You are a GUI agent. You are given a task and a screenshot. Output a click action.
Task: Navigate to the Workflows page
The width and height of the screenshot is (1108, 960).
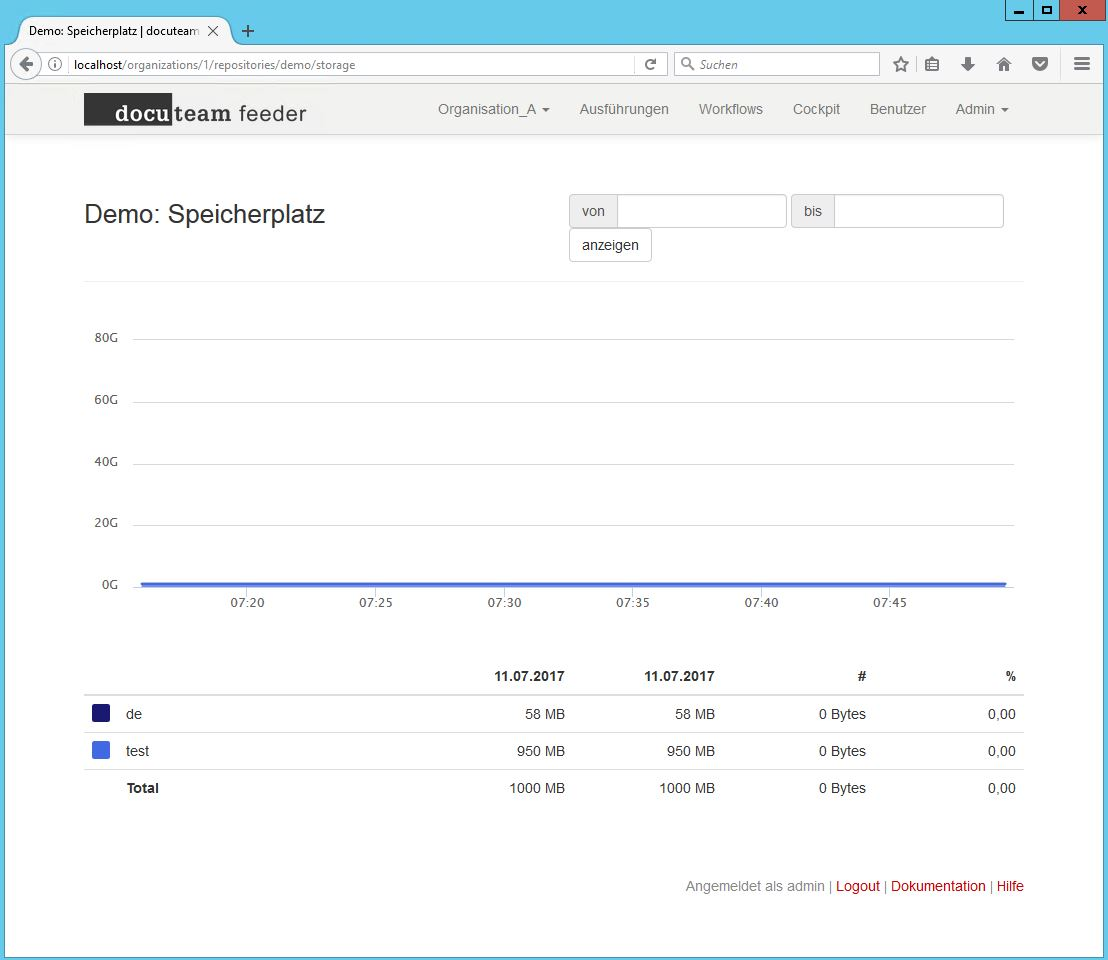click(730, 109)
